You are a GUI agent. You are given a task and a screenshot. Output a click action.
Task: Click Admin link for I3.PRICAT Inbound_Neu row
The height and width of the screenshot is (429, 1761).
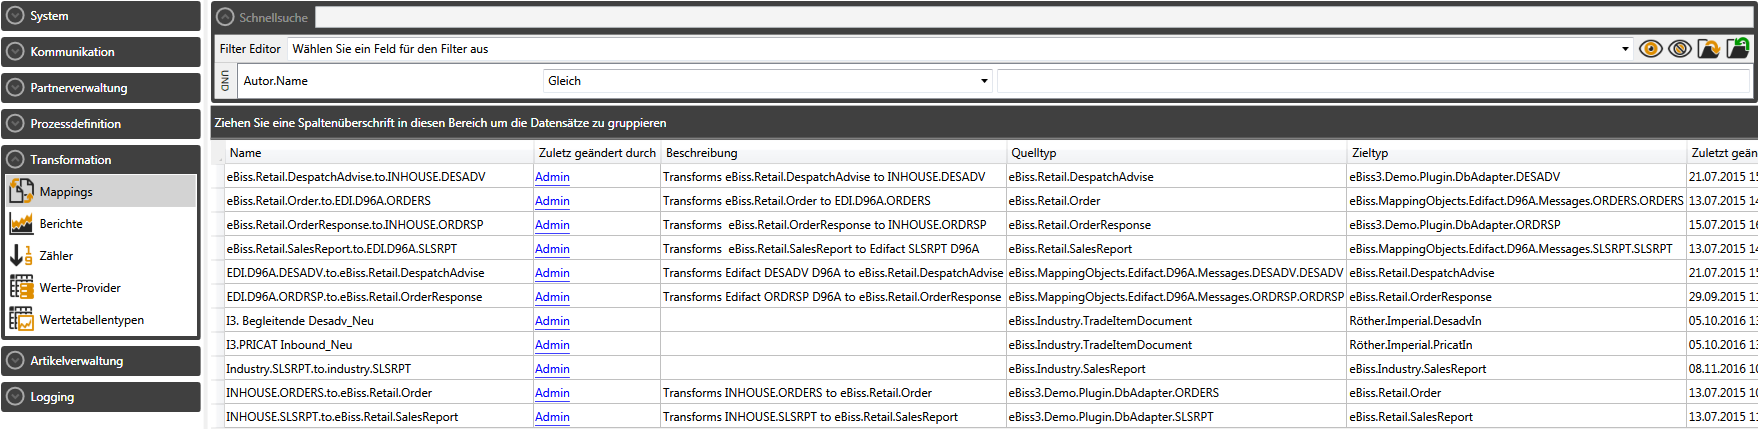click(x=552, y=345)
